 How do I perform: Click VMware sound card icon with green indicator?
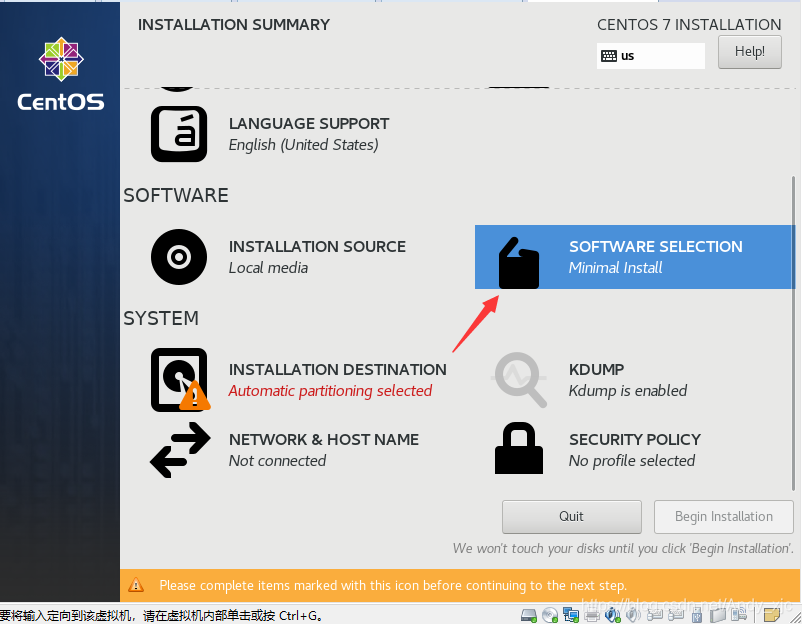click(613, 615)
